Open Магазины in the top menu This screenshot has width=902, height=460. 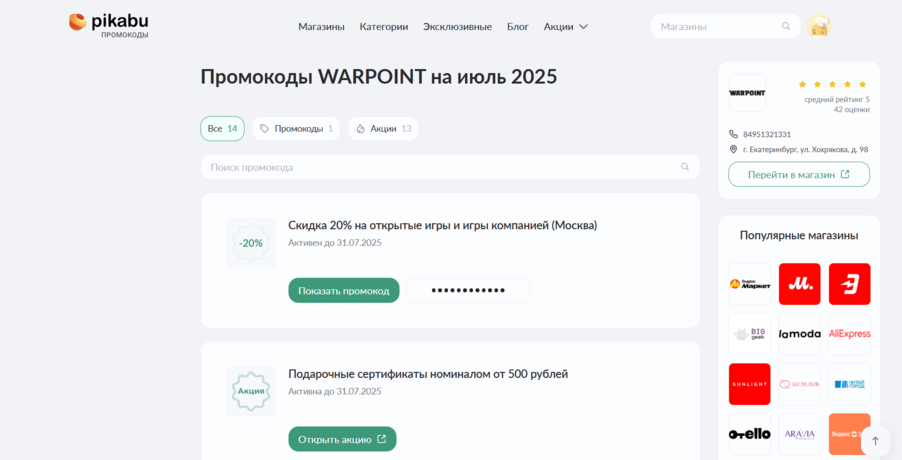[x=321, y=26]
